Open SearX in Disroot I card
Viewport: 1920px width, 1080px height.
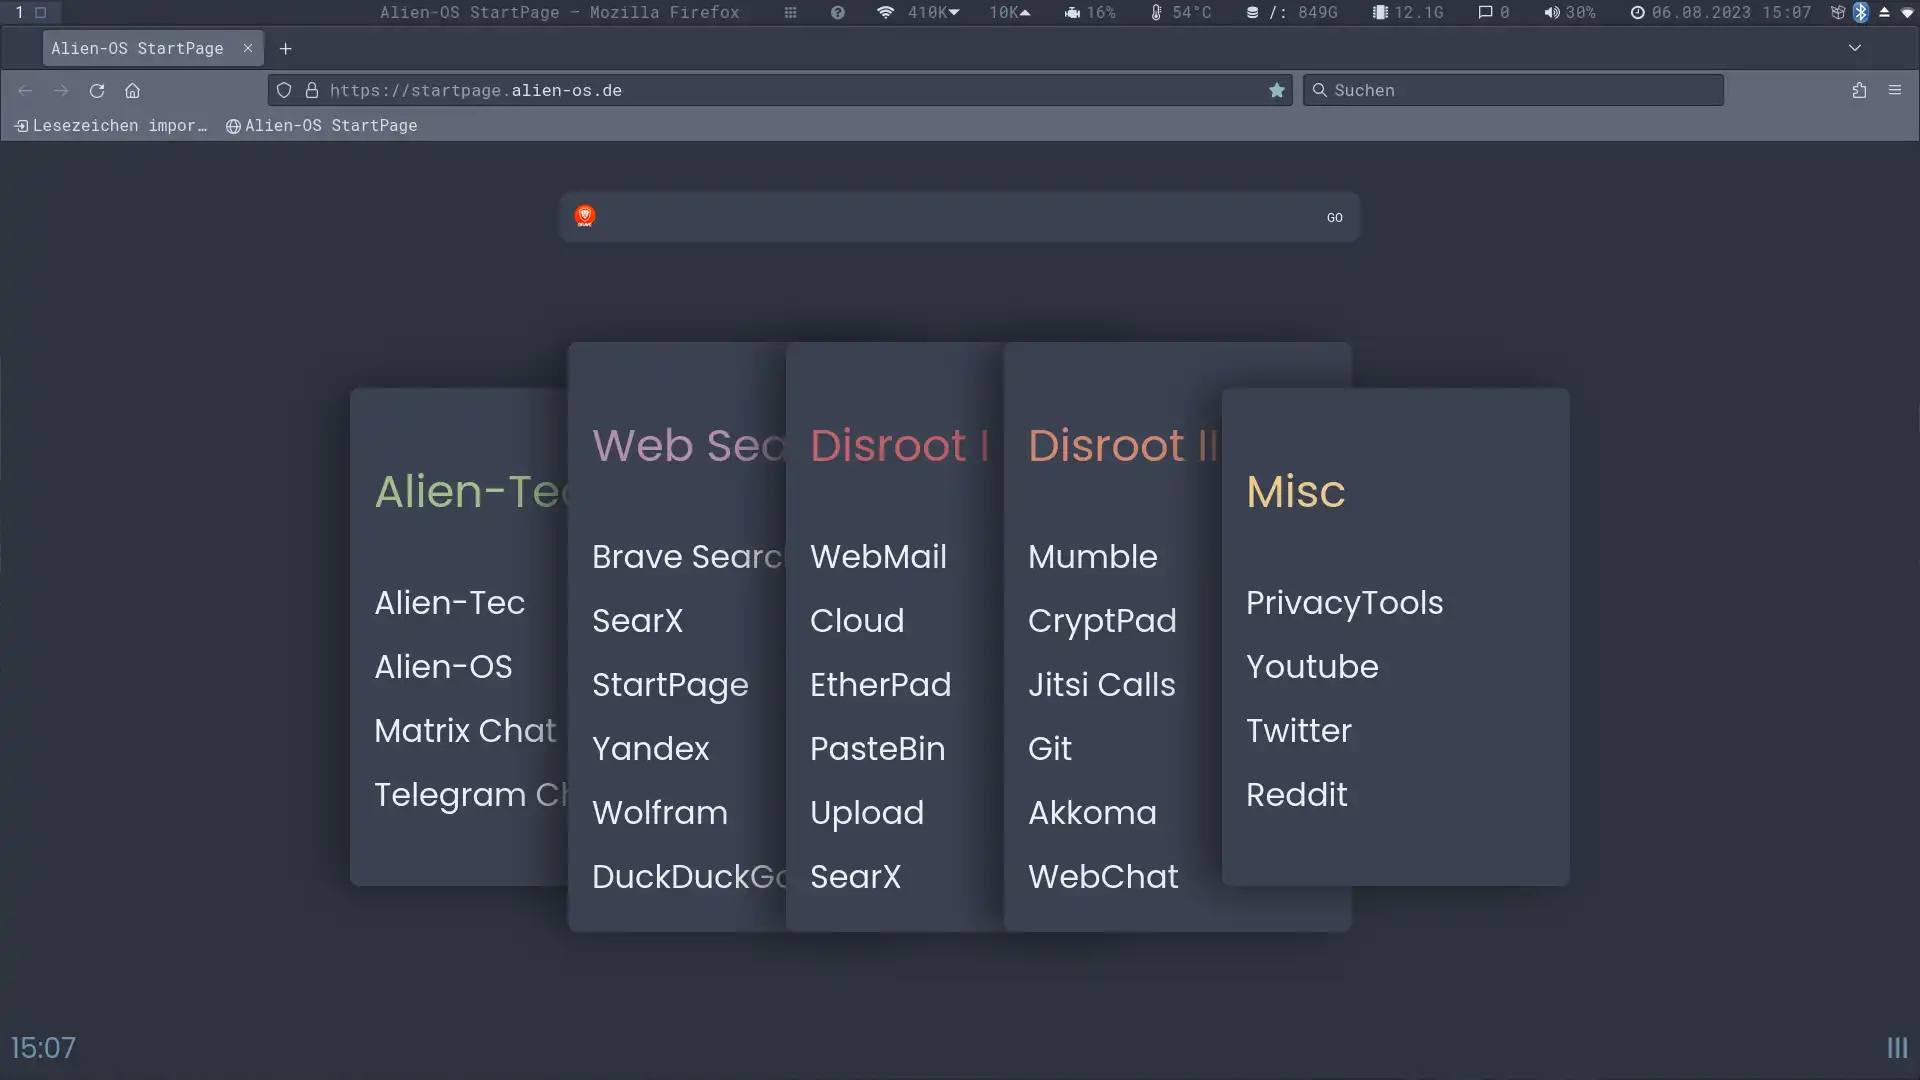click(855, 877)
